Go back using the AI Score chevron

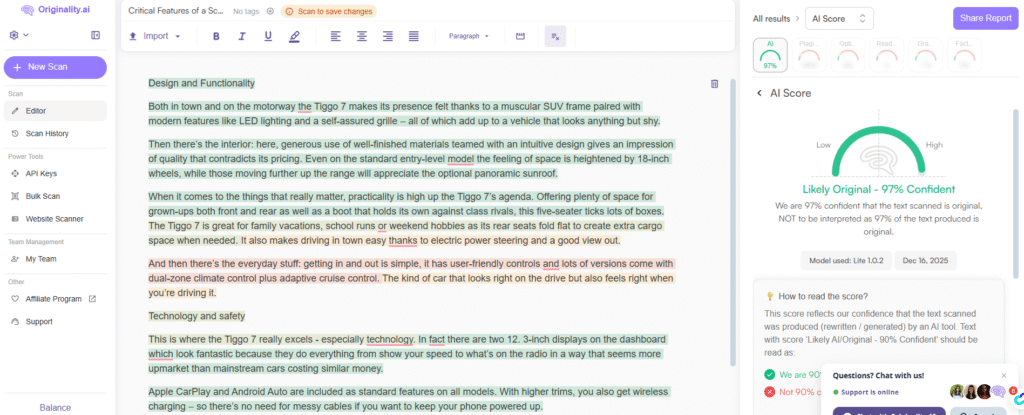[x=759, y=93]
